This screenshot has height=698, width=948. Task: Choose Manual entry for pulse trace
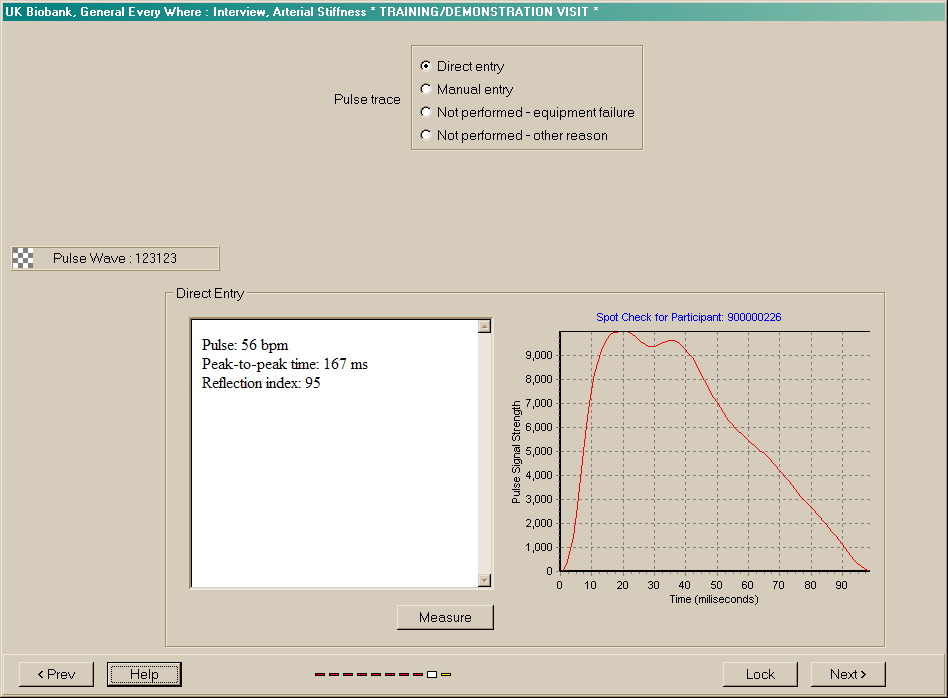coord(426,89)
